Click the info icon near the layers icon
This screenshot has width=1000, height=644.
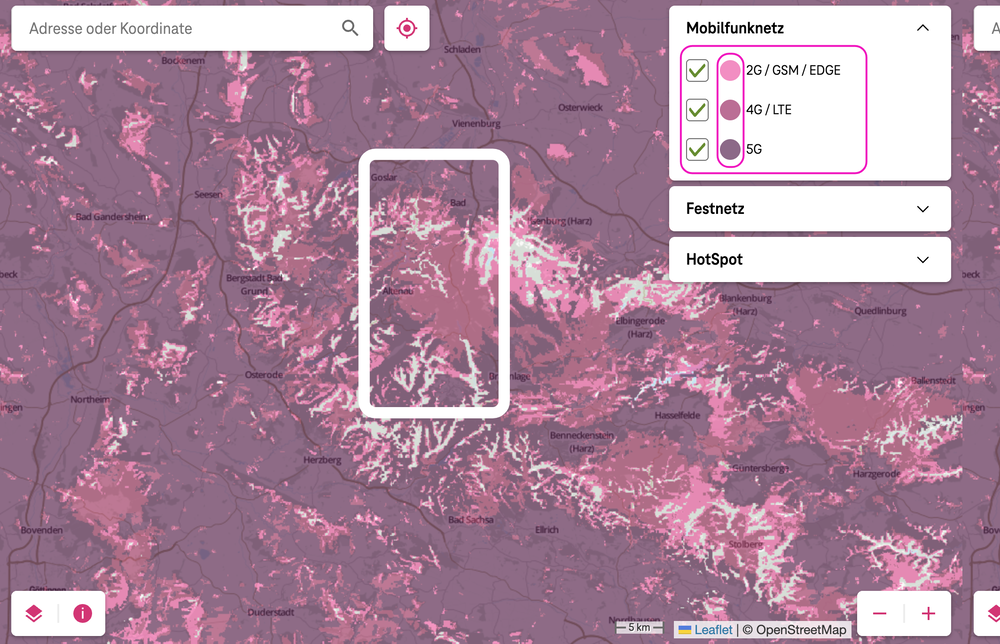pos(83,613)
